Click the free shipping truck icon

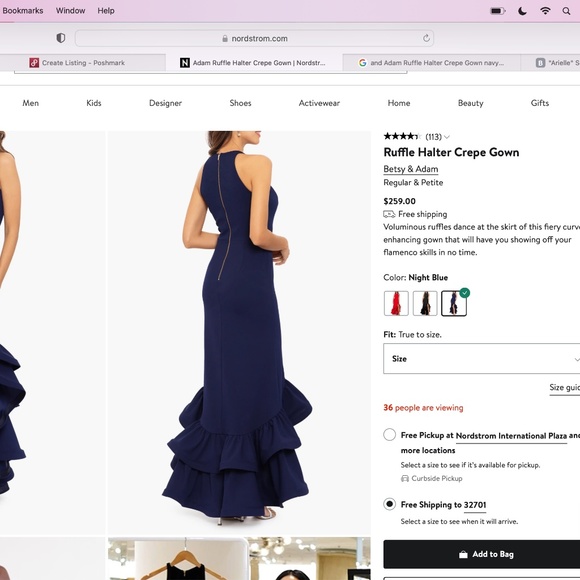389,214
